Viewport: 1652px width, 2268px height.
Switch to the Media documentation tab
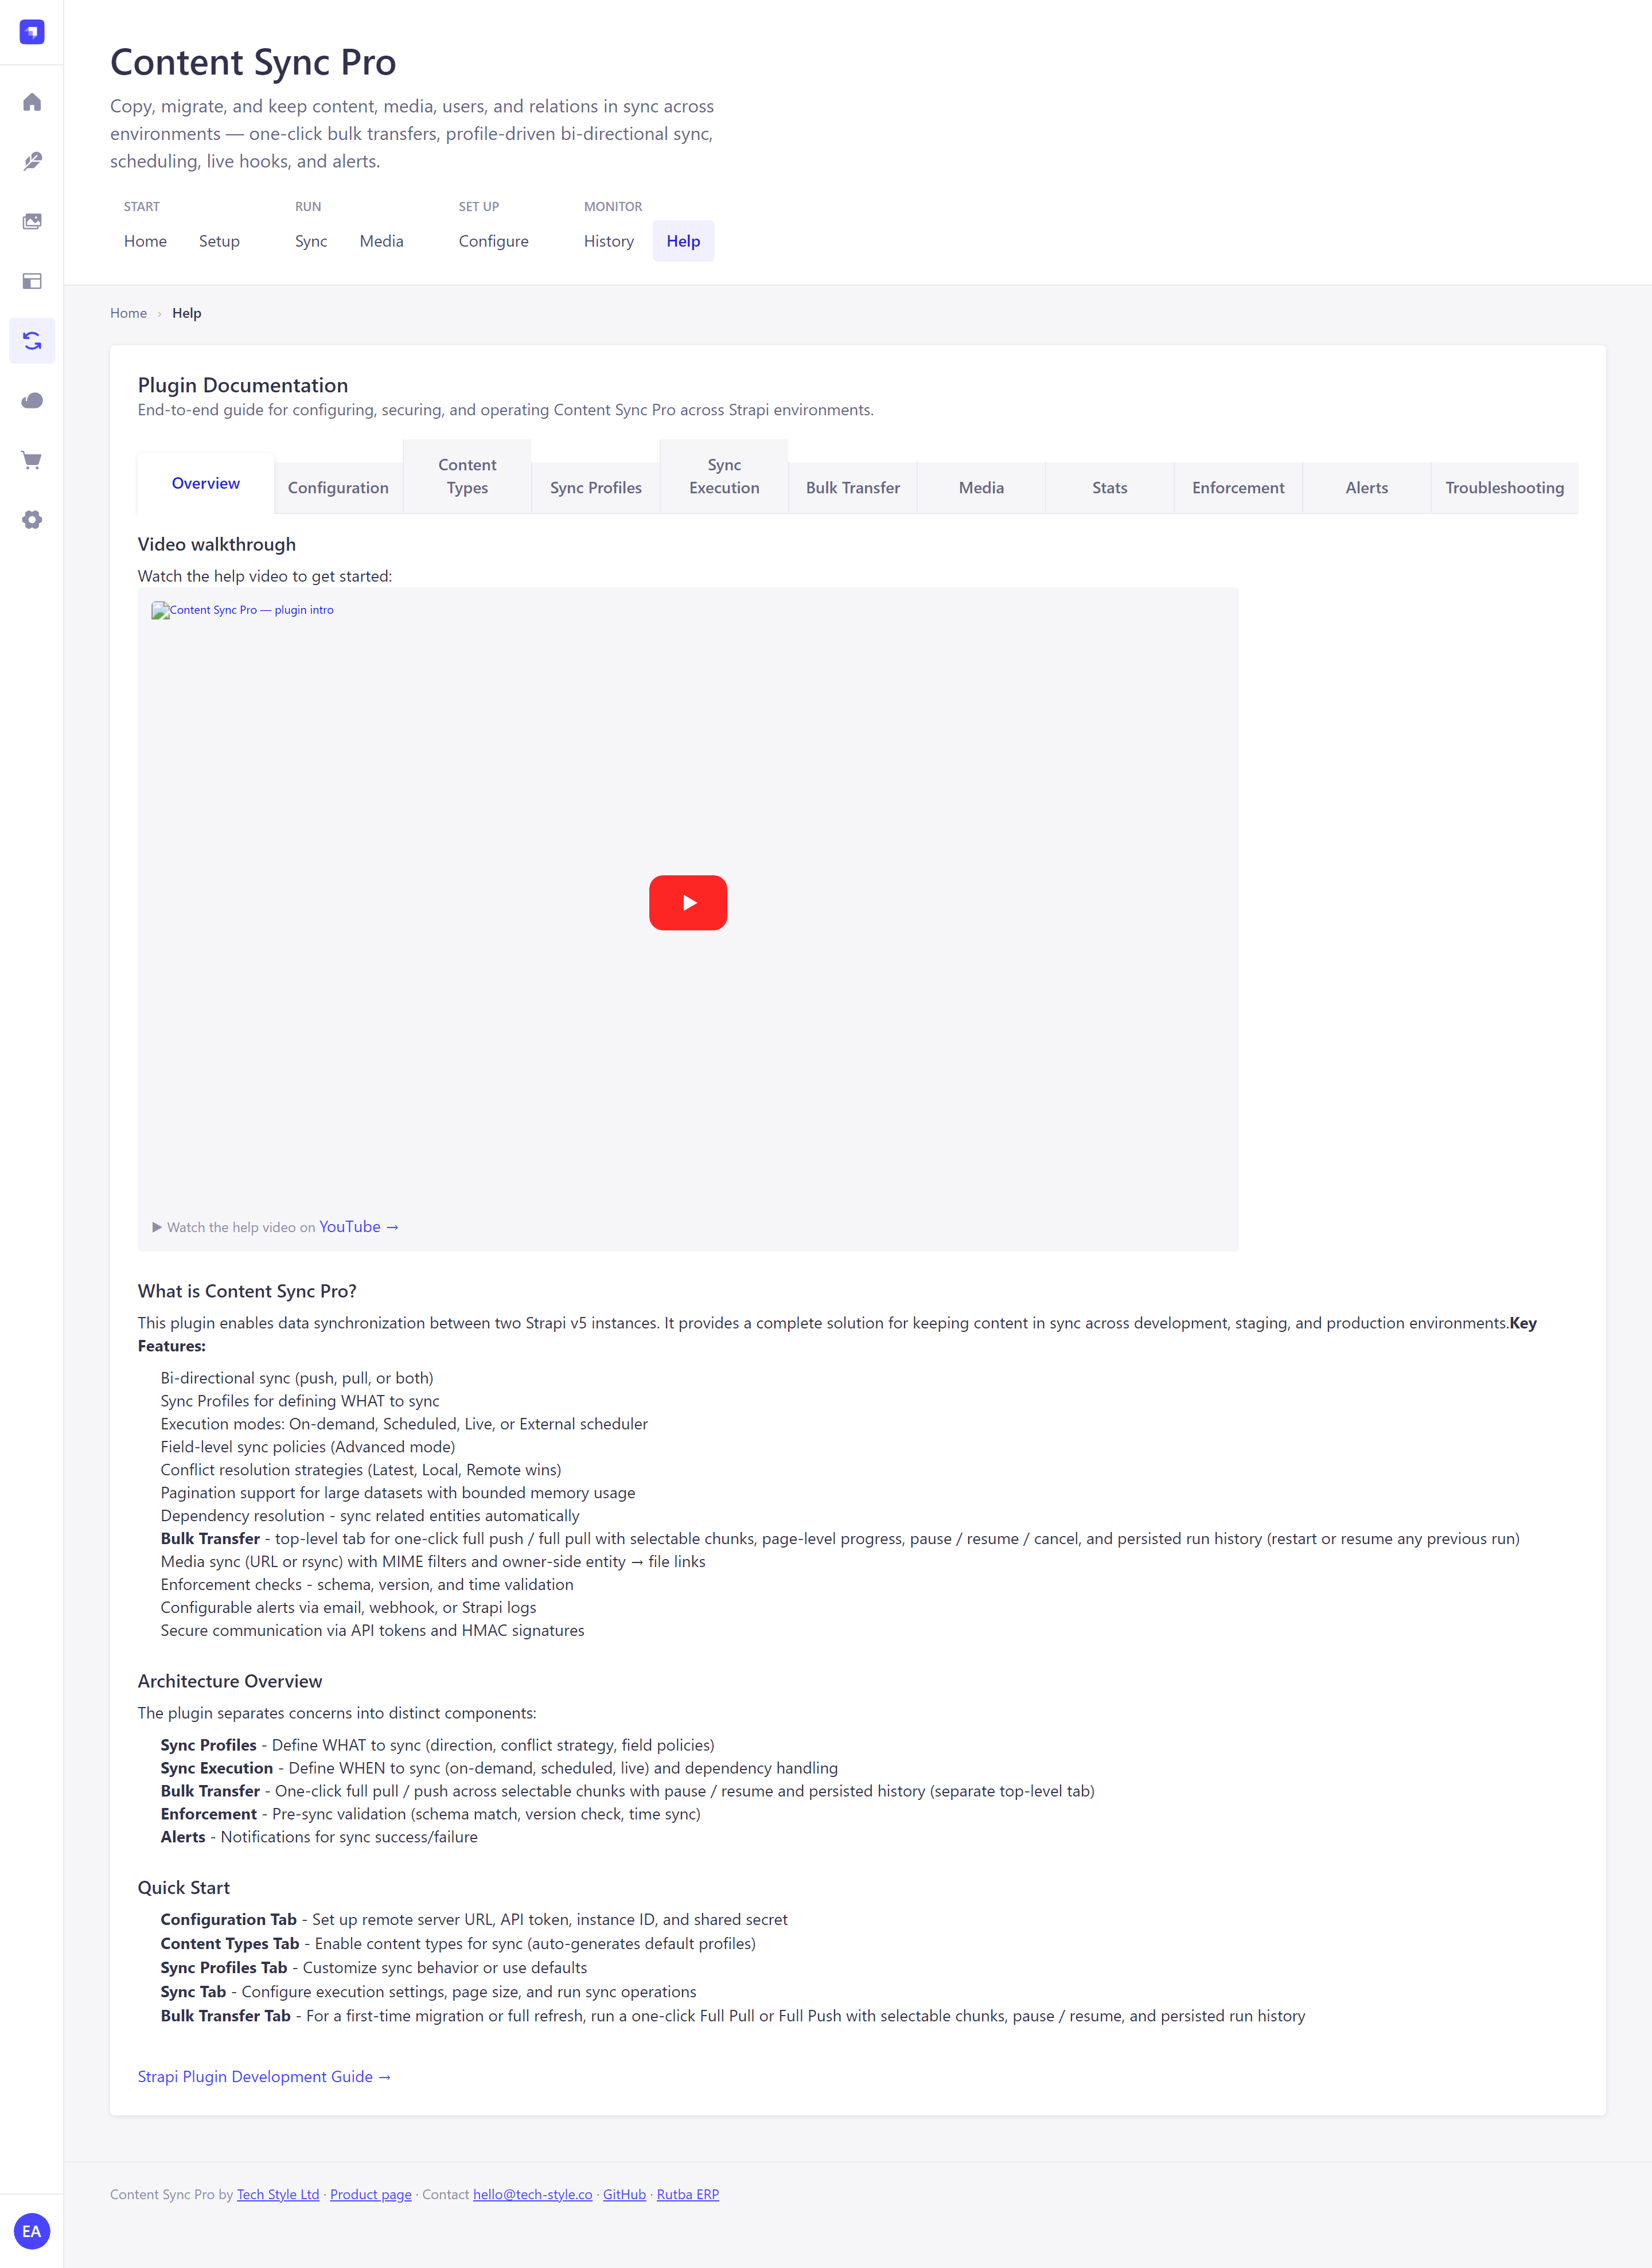pyautogui.click(x=981, y=488)
